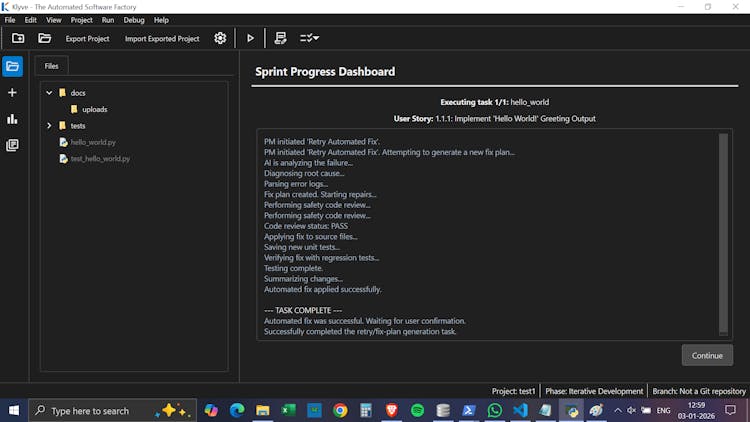Click the Continue button
The image size is (750, 422).
point(706,355)
